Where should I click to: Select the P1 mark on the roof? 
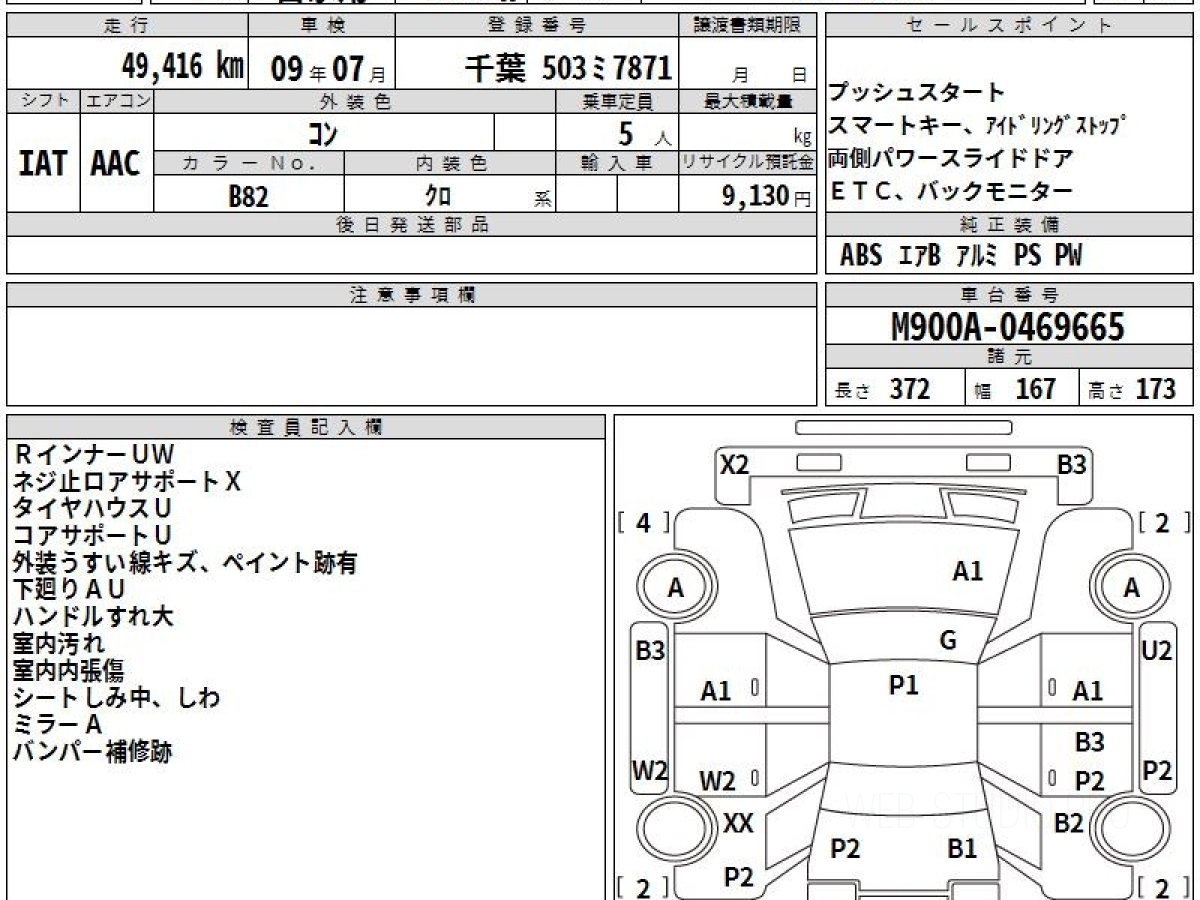coord(904,685)
